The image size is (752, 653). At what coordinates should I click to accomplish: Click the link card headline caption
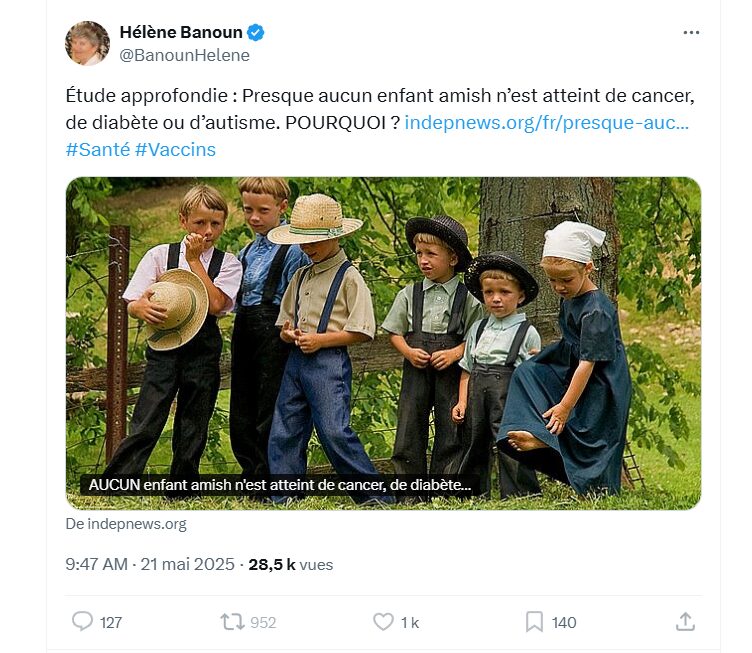[x=280, y=484]
